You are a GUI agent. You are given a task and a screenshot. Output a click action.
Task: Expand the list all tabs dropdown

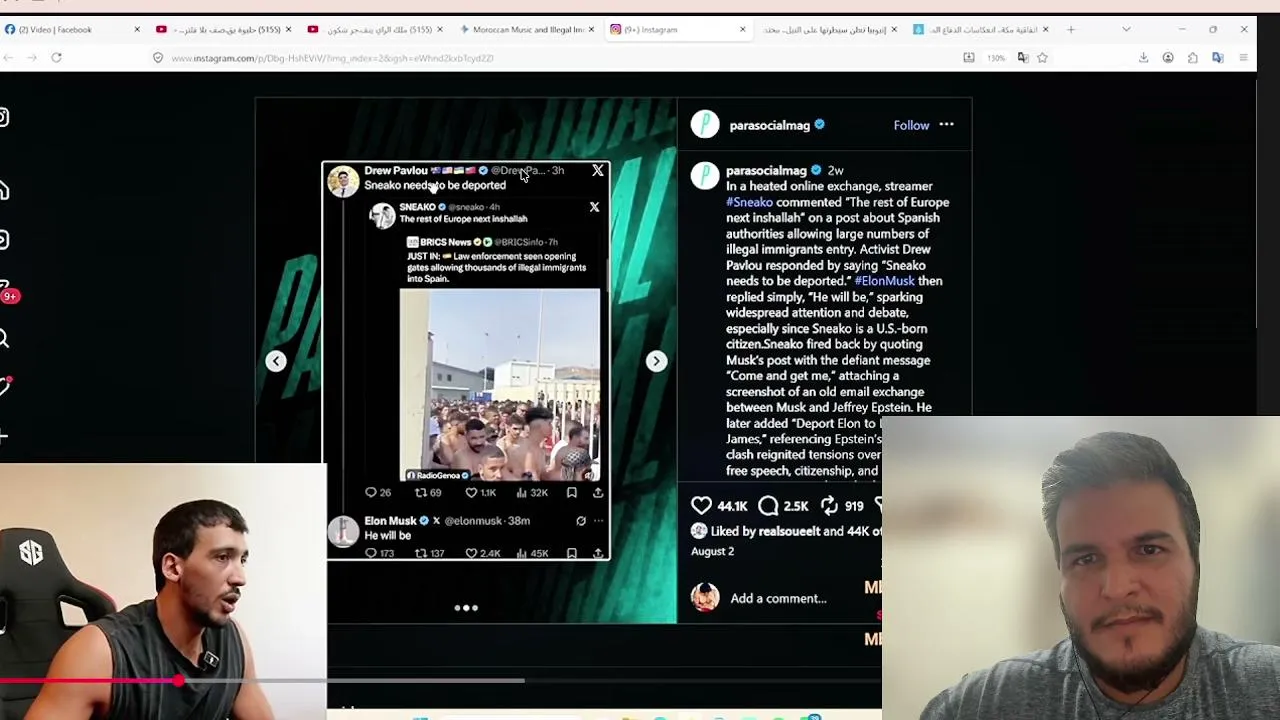(x=1126, y=30)
